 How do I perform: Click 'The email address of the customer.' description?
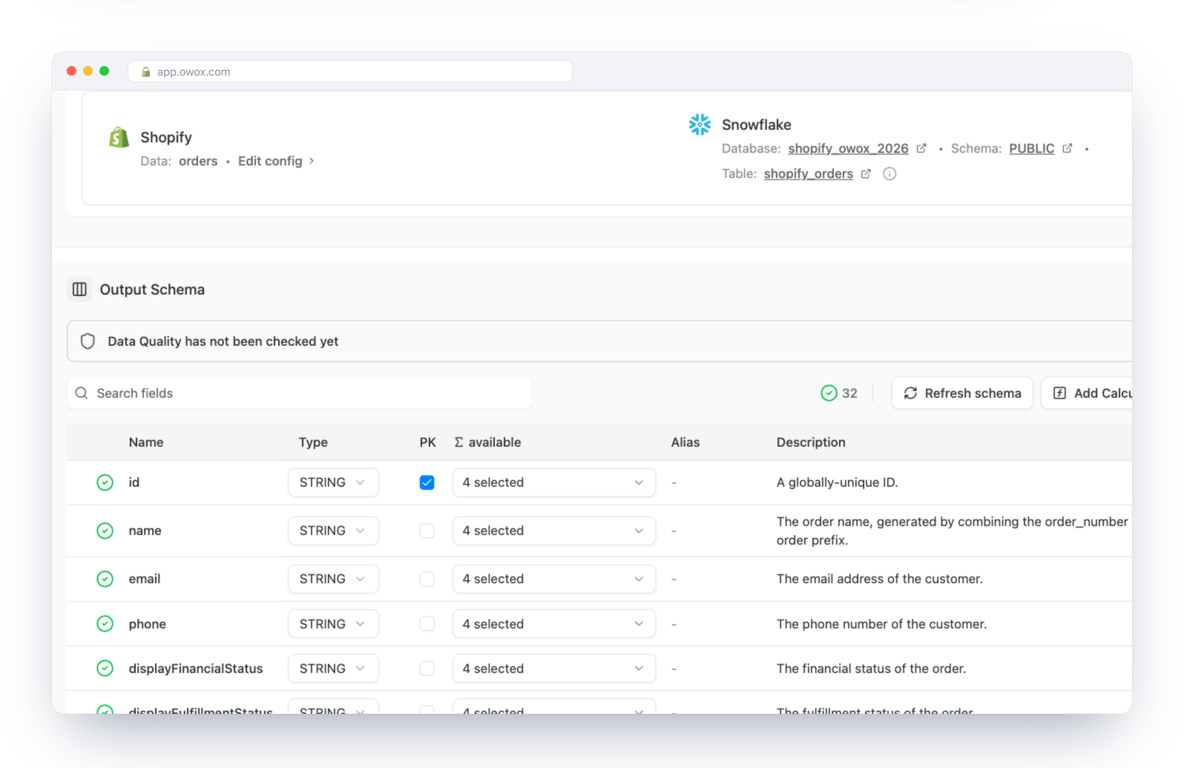[x=880, y=579]
